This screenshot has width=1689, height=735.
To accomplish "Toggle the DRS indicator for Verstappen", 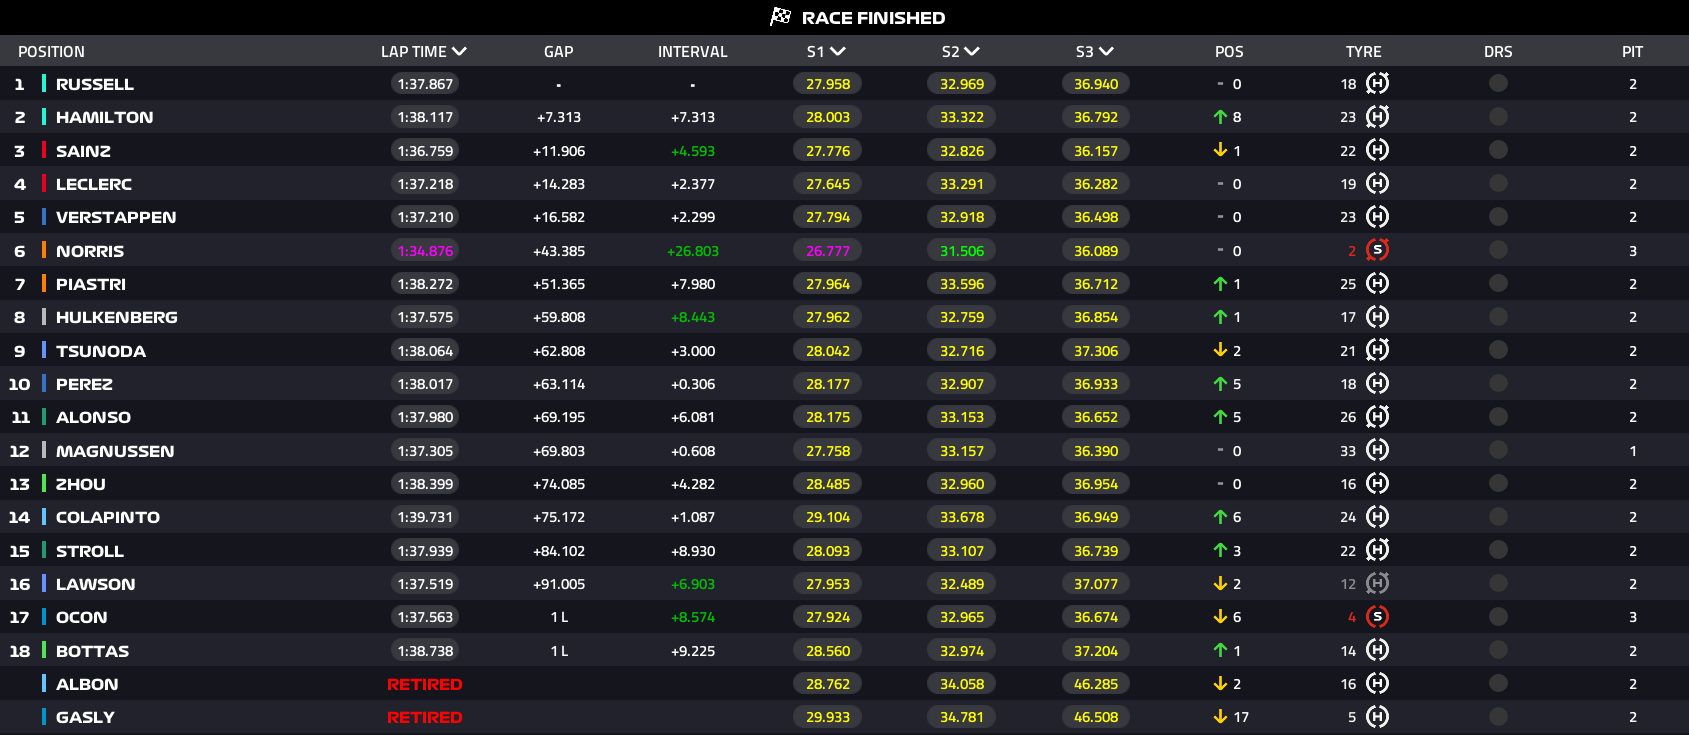I will pos(1498,217).
